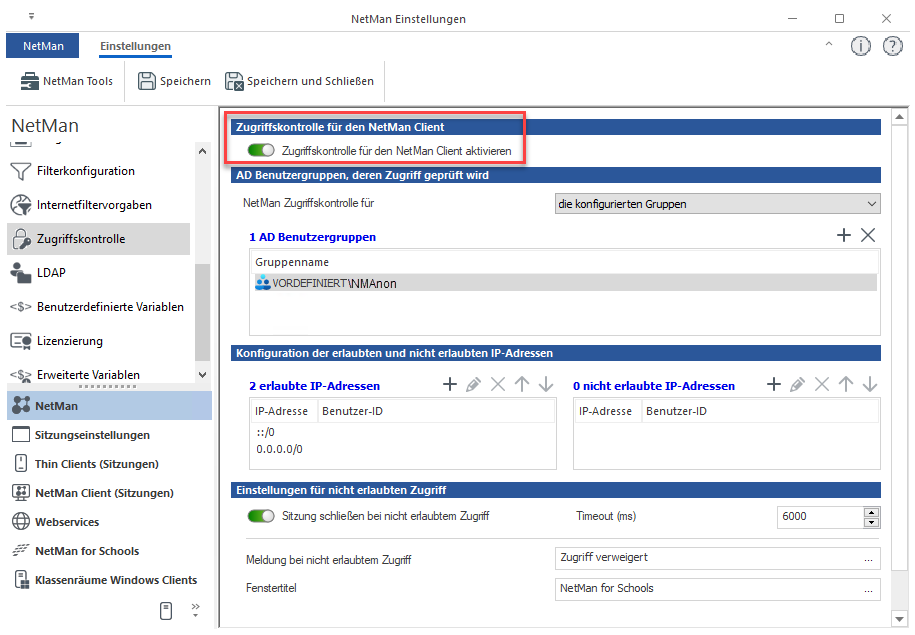Select the VORDEFINIERT\NMAnon group row
The height and width of the screenshot is (635, 915).
pos(564,283)
